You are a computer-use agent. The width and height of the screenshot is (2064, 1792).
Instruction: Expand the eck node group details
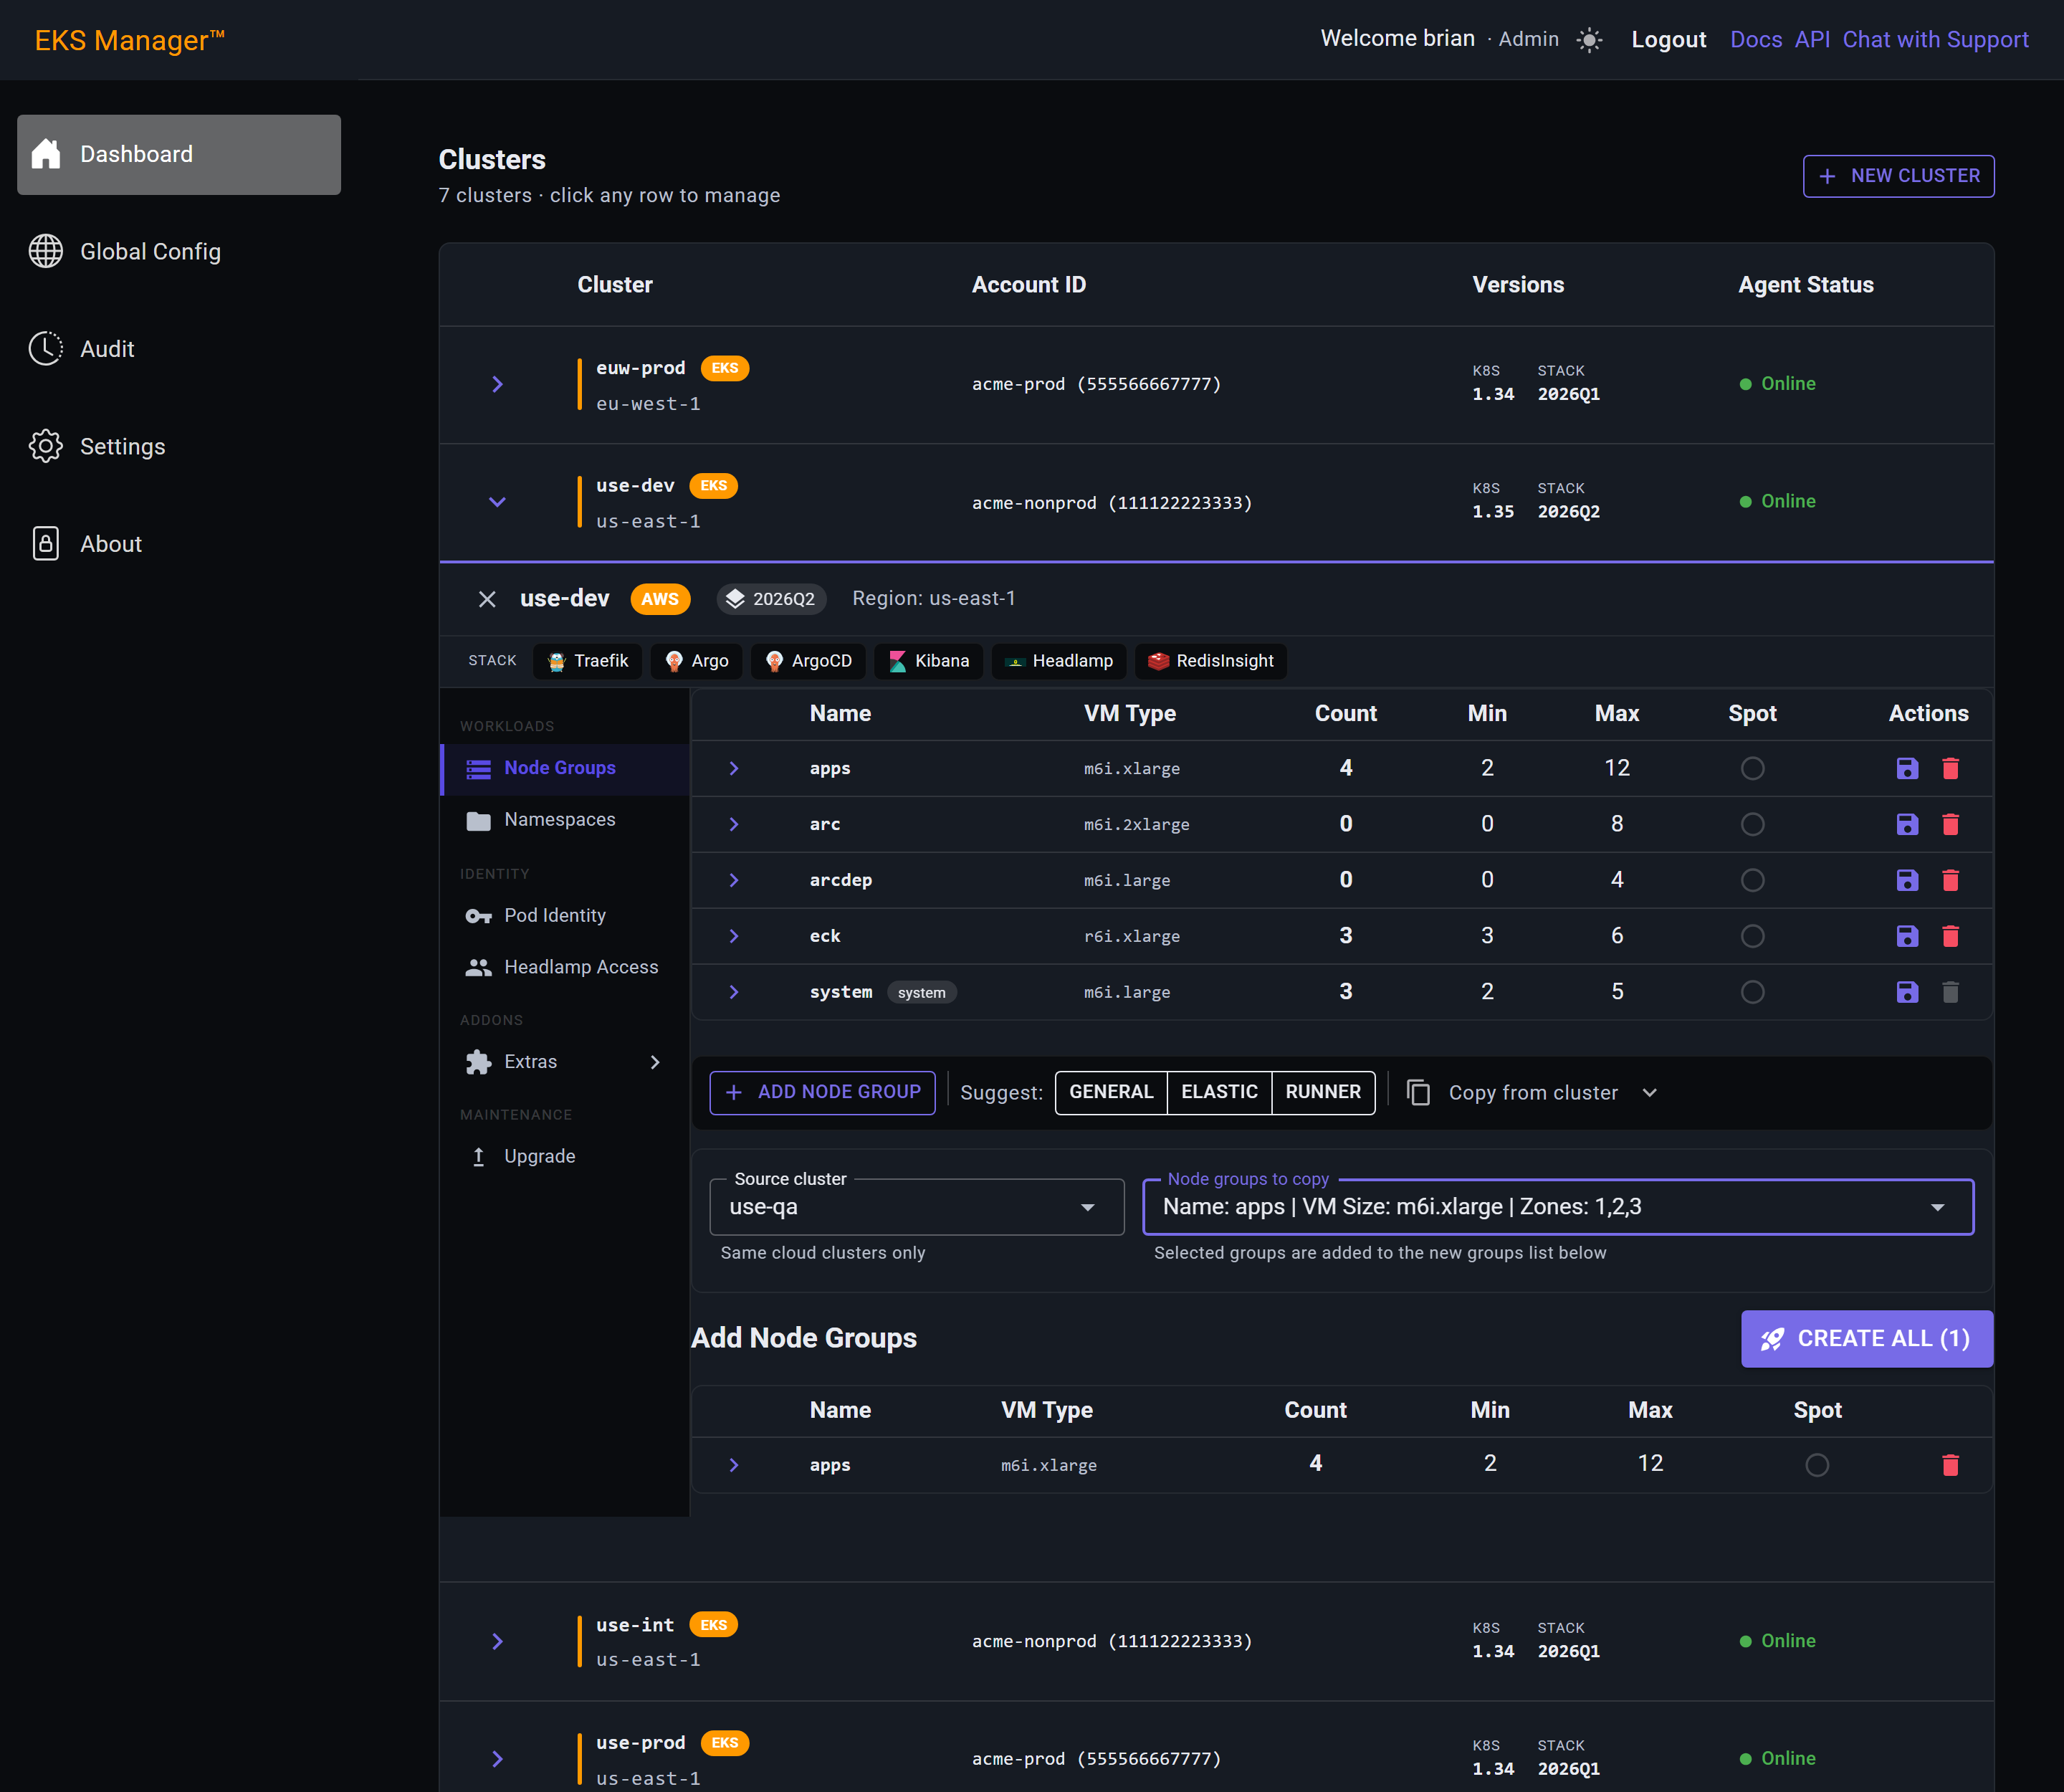click(734, 936)
